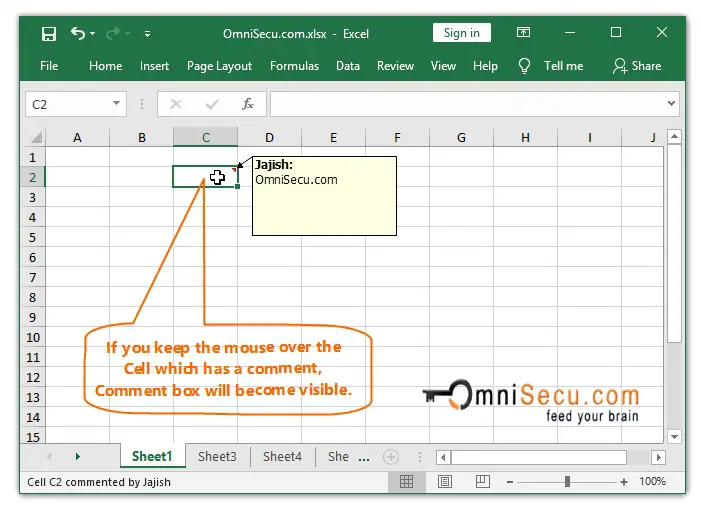Click the Redo arrow icon

113,33
